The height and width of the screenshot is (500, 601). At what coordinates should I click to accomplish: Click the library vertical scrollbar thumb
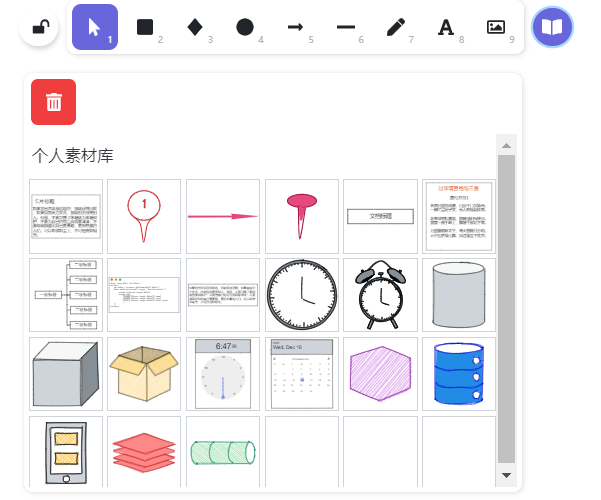coord(506,309)
